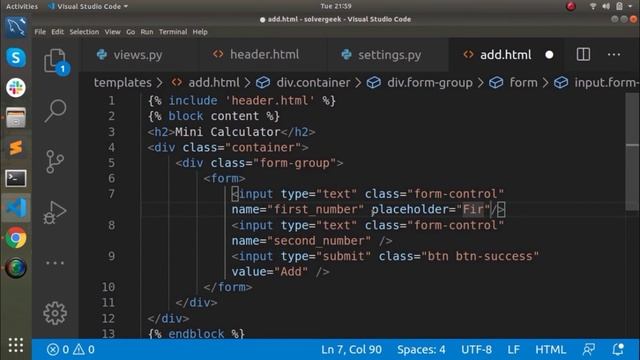The image size is (640, 360).
Task: Open Activities overview
Action: click(x=22, y=6)
